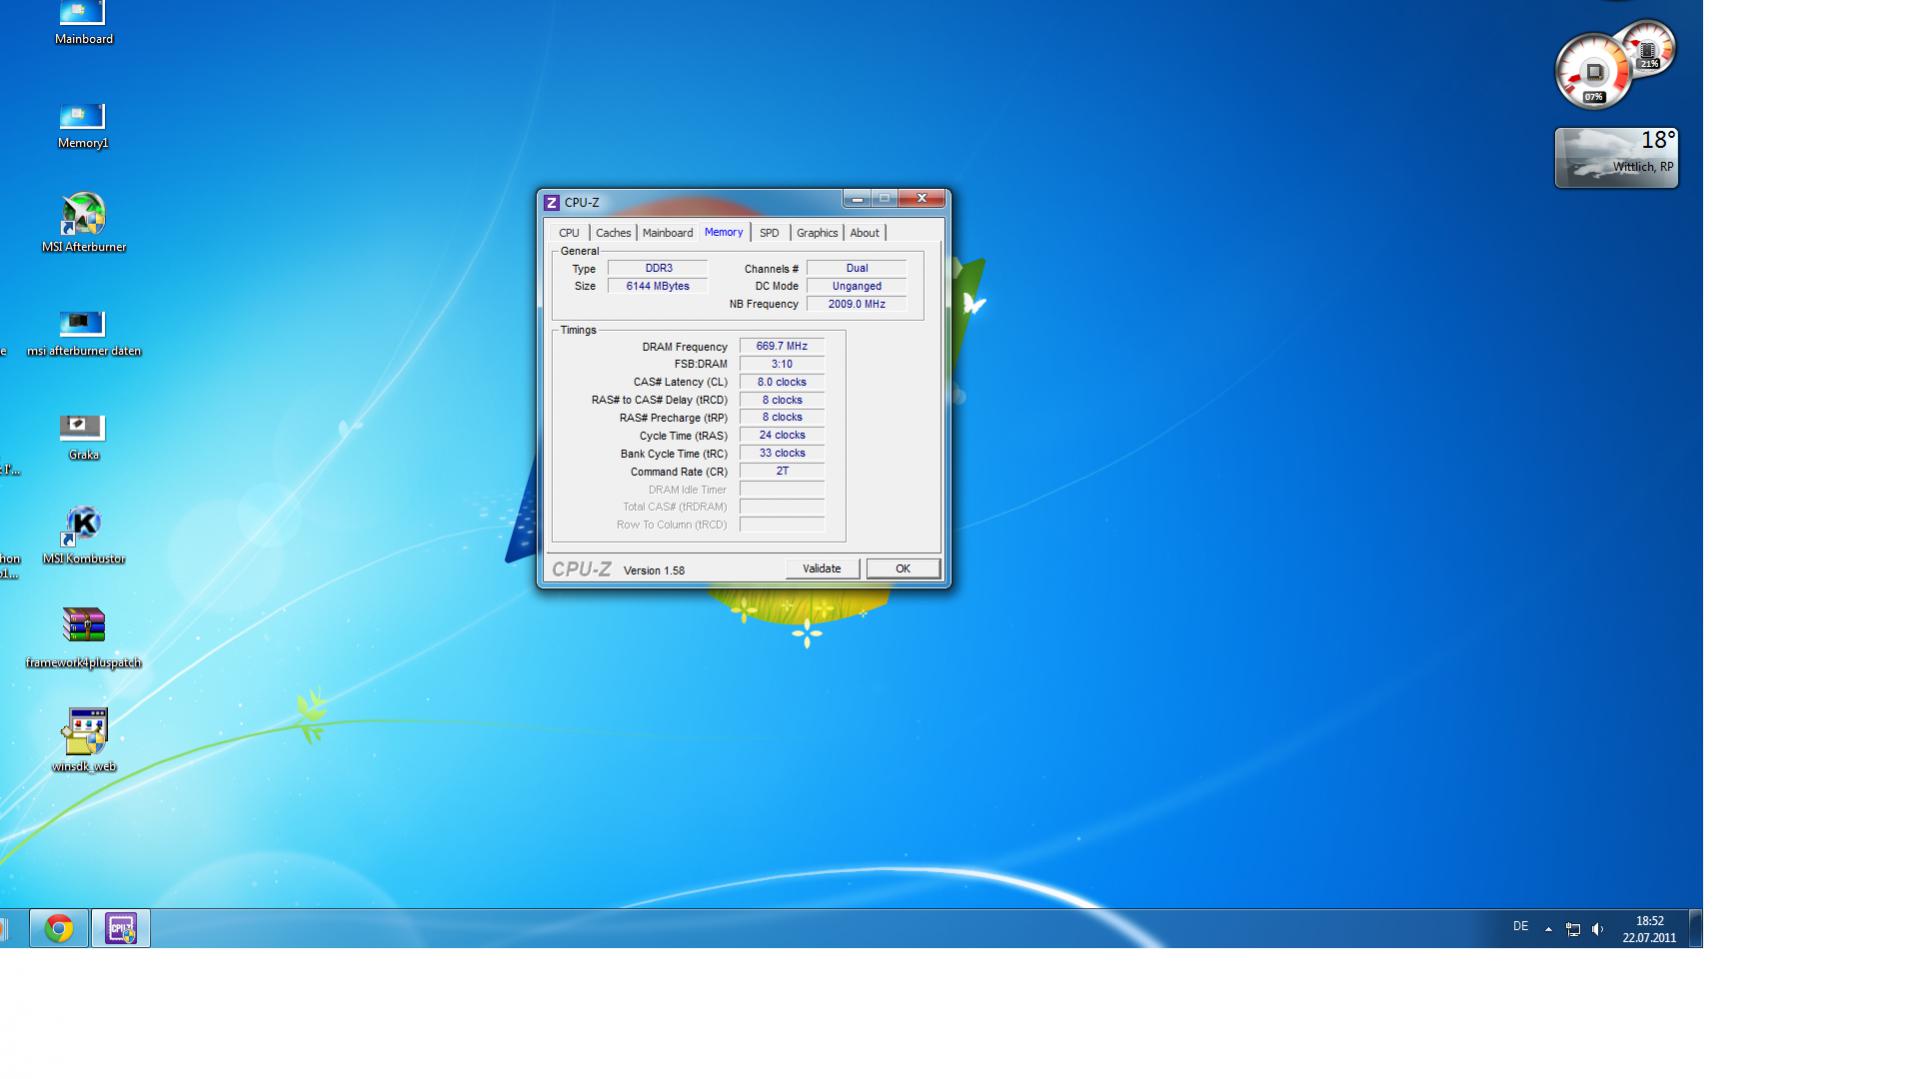This screenshot has width=1919, height=1079.
Task: Open the About tab
Action: pos(865,233)
